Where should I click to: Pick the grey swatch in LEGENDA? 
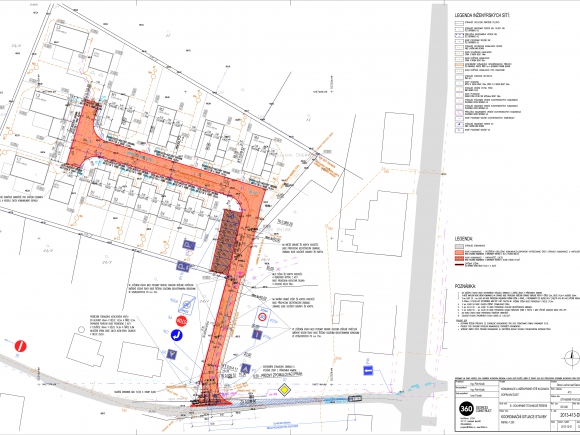459,246
